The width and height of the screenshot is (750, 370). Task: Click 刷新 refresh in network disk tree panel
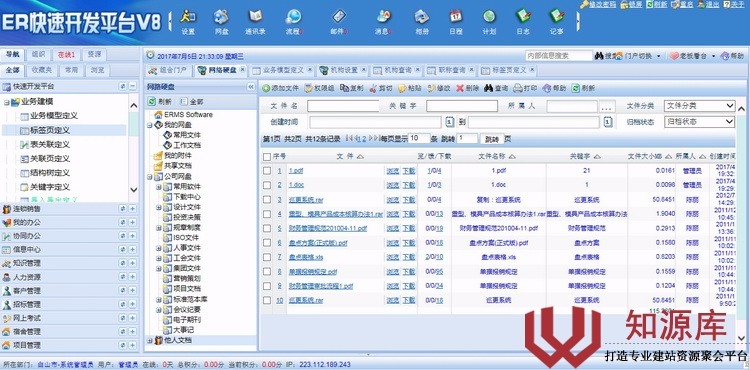click(160, 101)
